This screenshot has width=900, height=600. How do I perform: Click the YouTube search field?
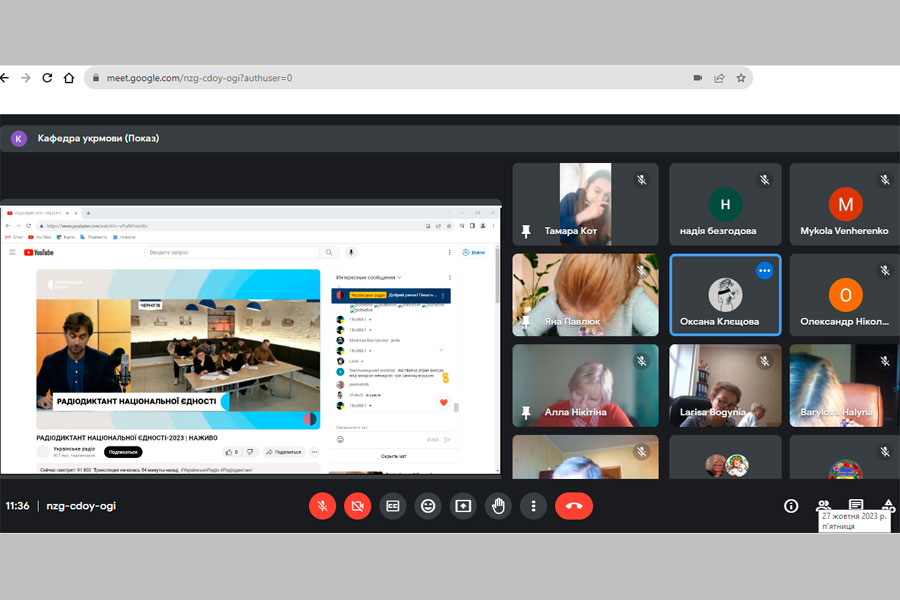(x=231, y=252)
